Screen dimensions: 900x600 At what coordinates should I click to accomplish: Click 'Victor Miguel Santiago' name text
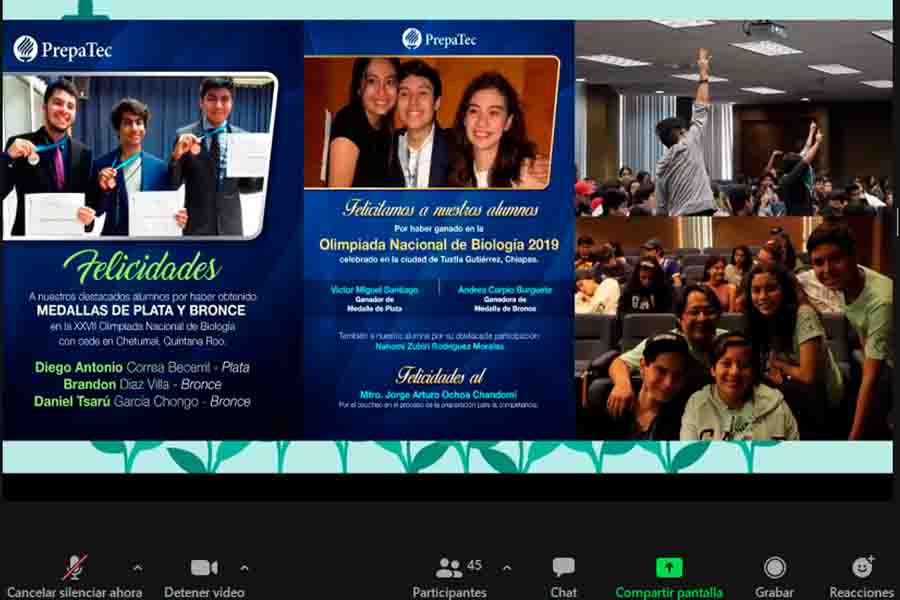[374, 290]
